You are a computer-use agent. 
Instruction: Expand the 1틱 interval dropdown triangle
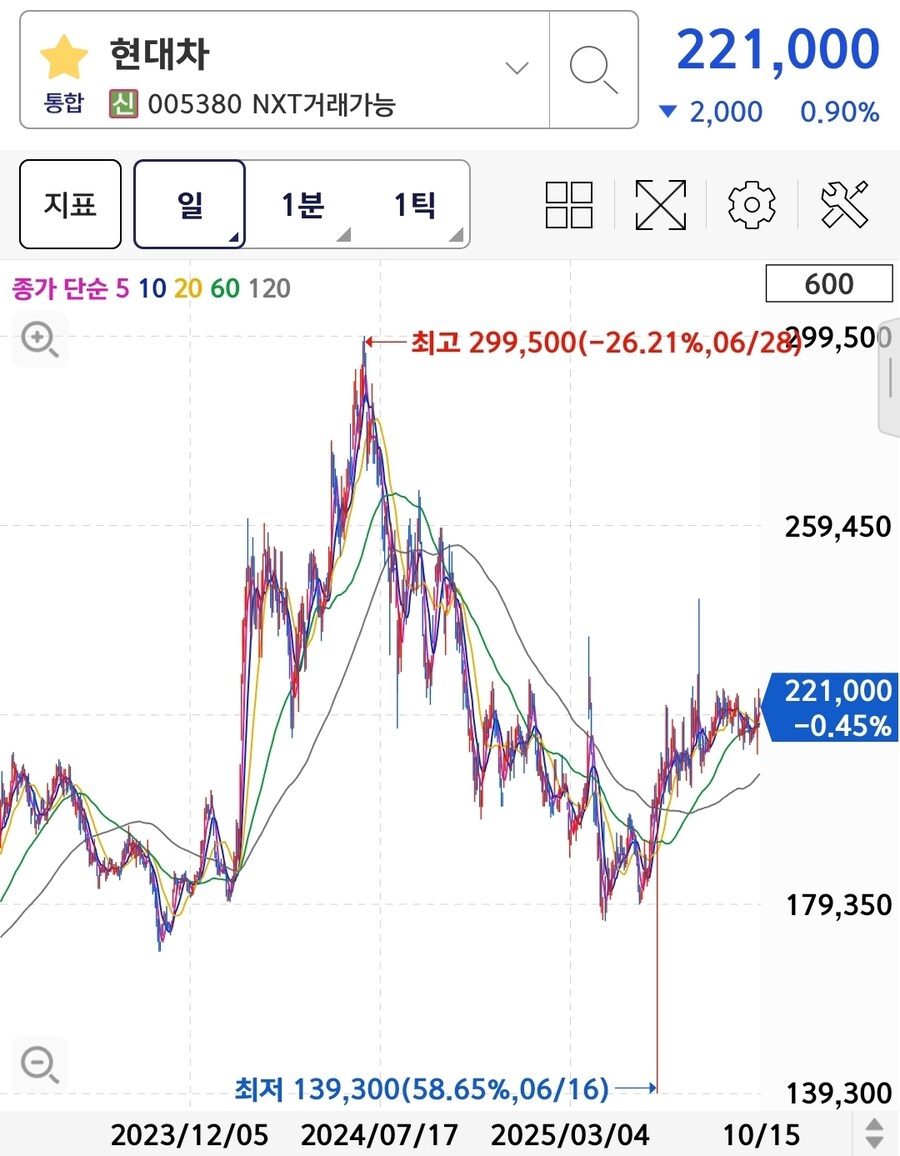coord(458,233)
